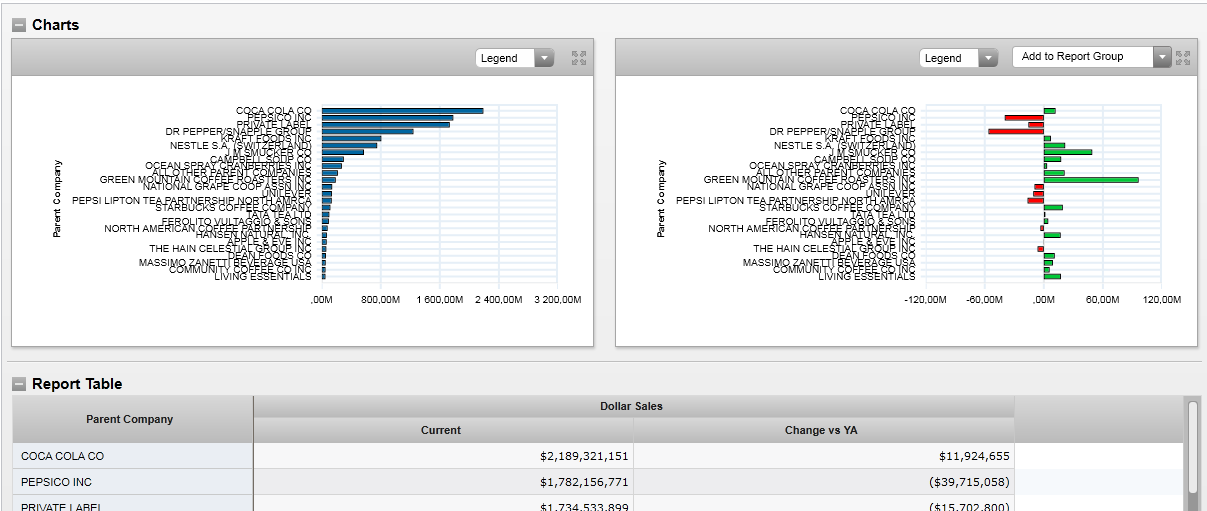Click the Dollar Sales group header
Screen dimensions: 1207x511
(x=631, y=406)
